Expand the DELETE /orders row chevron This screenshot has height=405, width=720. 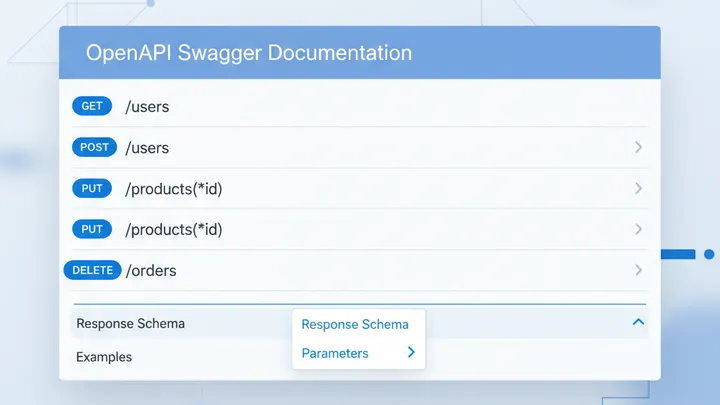point(638,270)
